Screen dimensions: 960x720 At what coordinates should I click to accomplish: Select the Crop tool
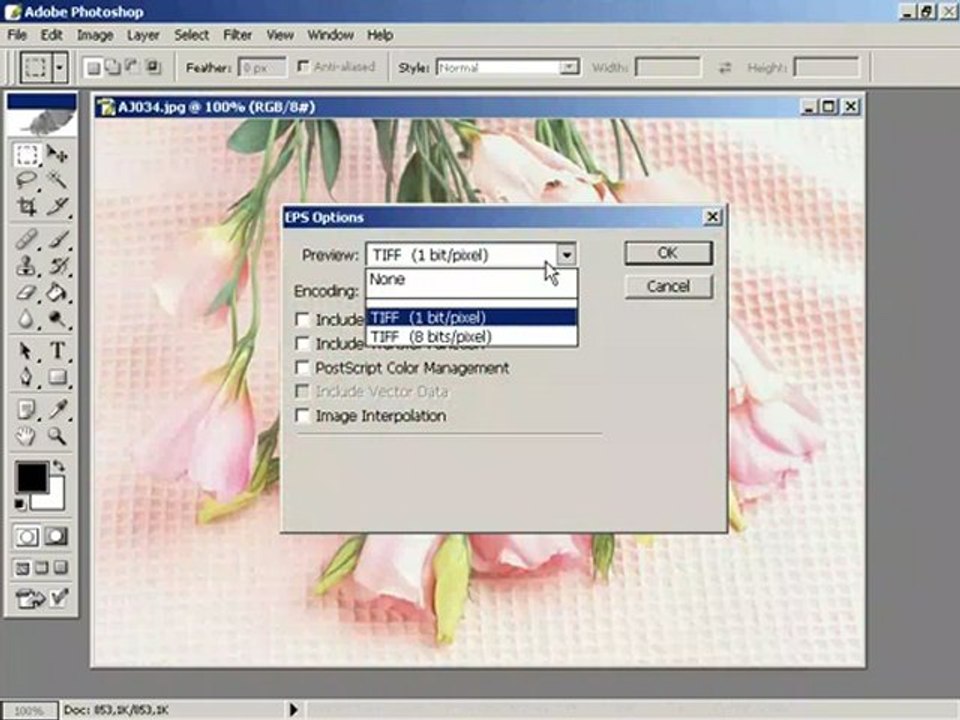[26, 206]
